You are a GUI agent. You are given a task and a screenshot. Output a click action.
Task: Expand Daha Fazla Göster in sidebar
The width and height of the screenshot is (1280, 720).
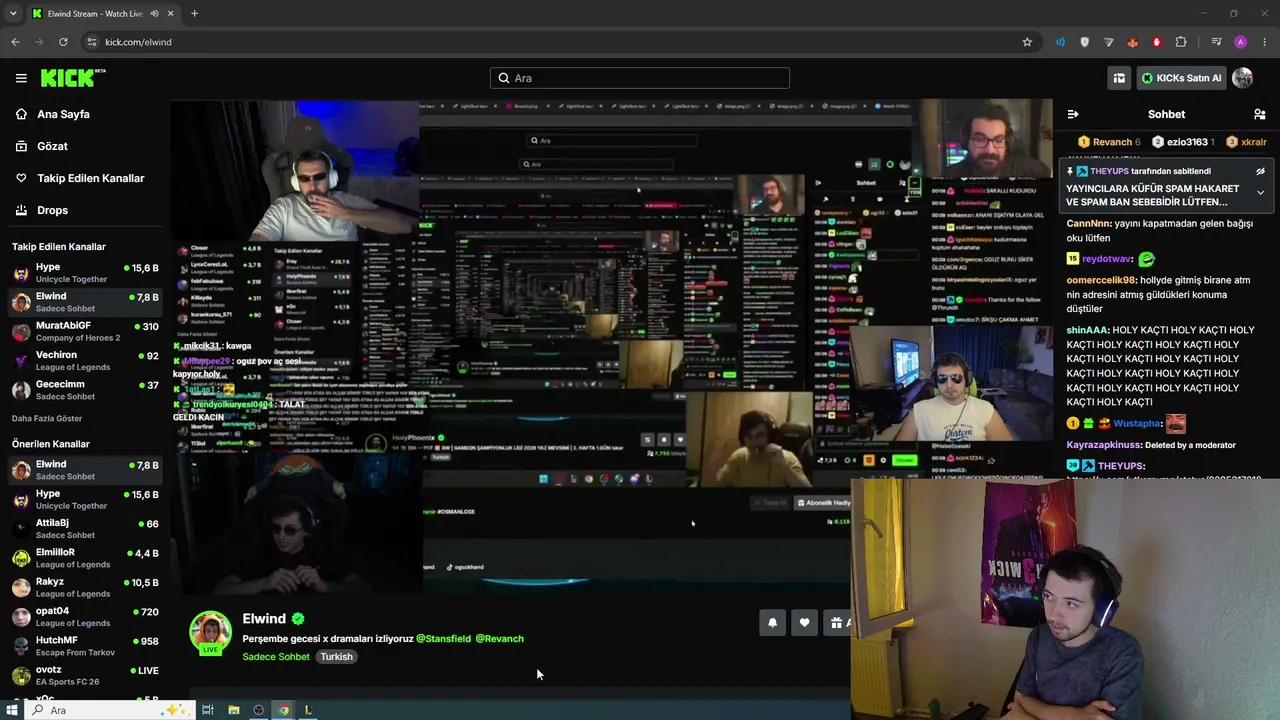coord(47,418)
